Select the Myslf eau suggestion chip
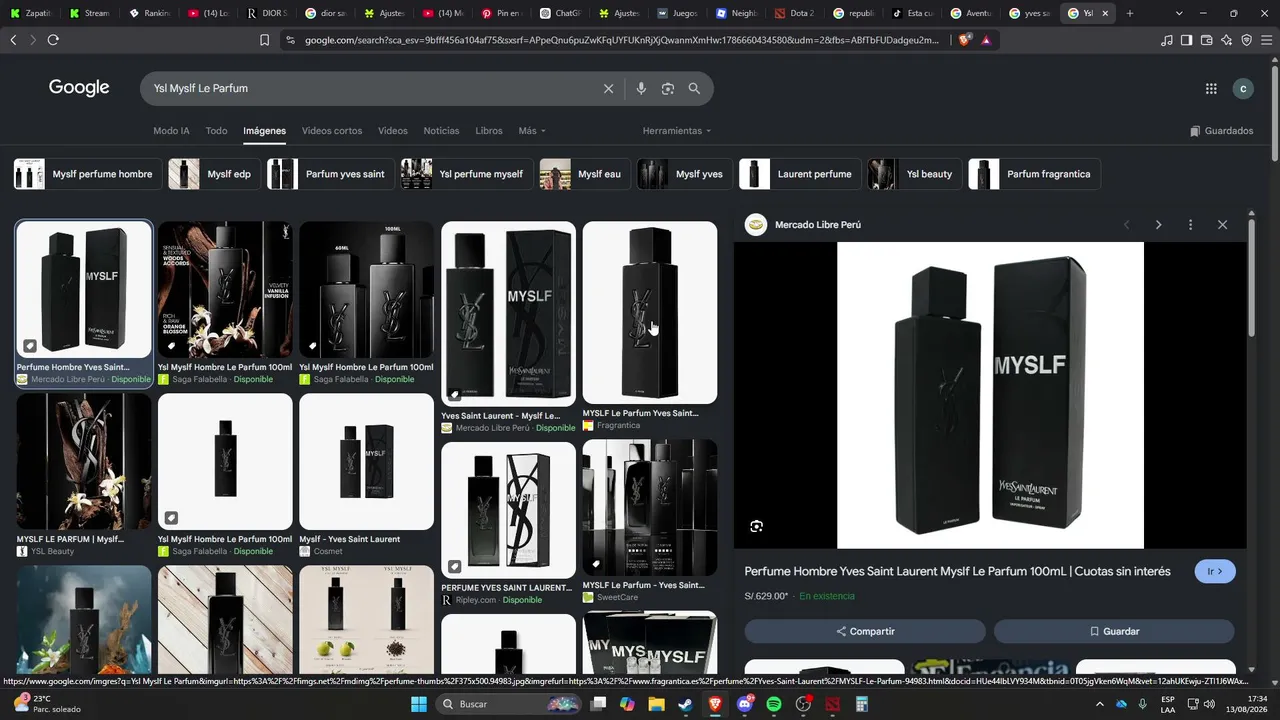Image resolution: width=1280 pixels, height=720 pixels. point(584,174)
